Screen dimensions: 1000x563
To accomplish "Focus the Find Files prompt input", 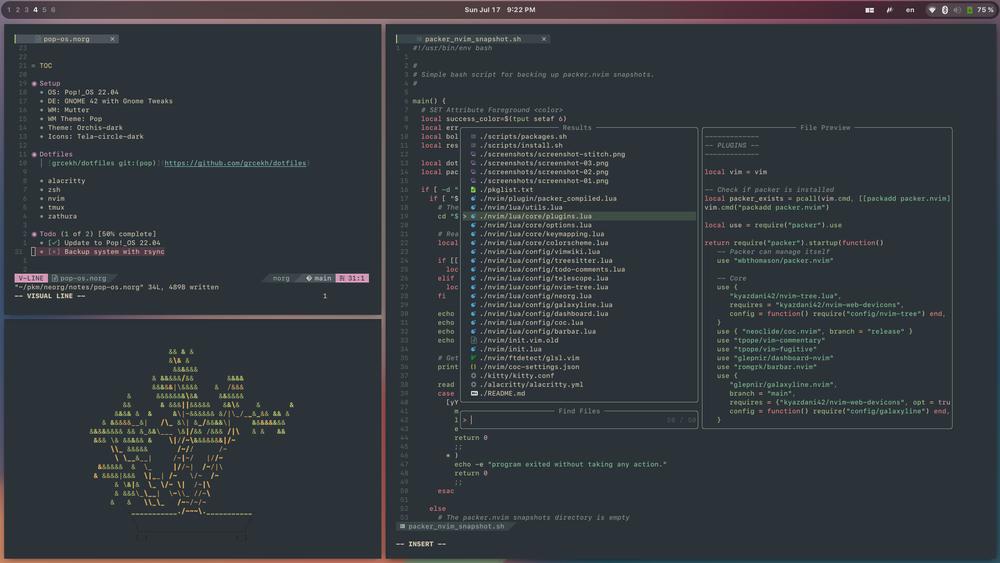I will [579, 420].
